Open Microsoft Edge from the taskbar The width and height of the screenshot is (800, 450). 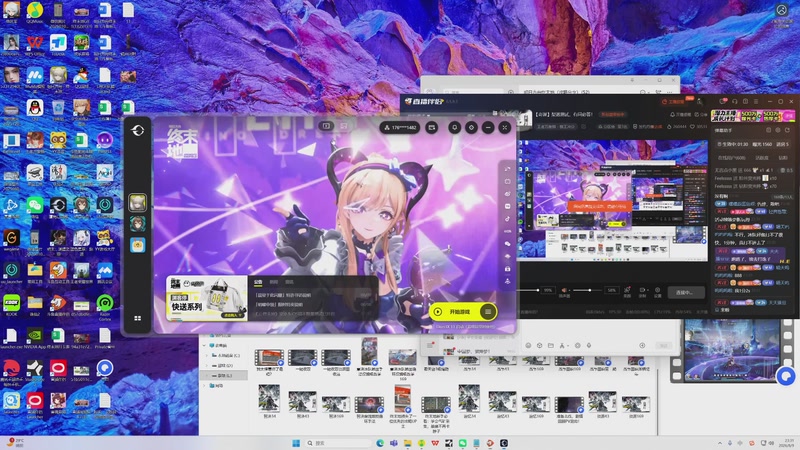click(380, 443)
